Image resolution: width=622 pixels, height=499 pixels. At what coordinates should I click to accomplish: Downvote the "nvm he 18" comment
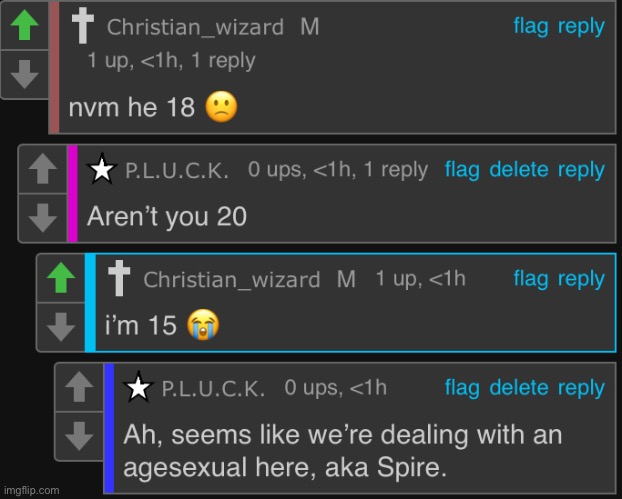tap(25, 74)
